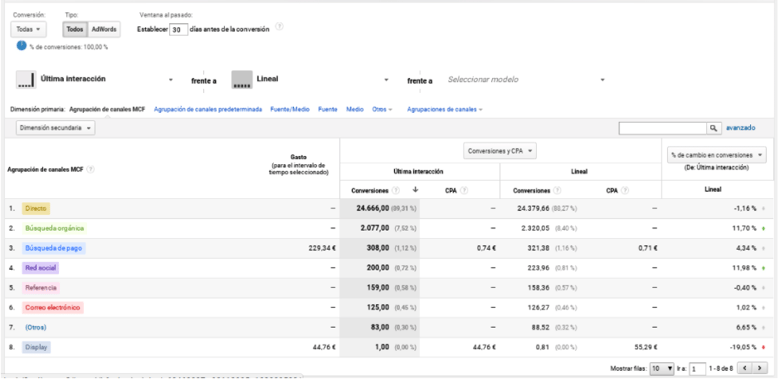Viewport: 780px width, 379px height.
Task: Select the 'Todos' type toggle
Action: point(75,29)
